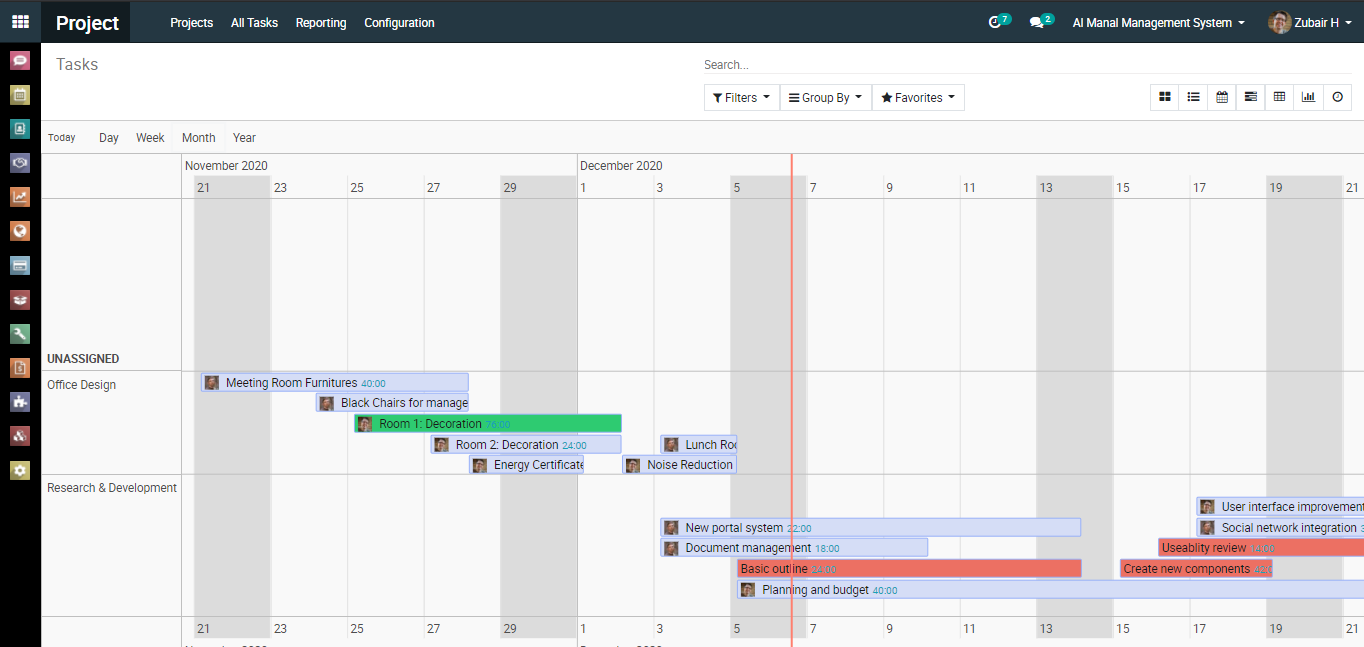The width and height of the screenshot is (1364, 647).
Task: Open the Configuration menu
Action: pos(399,22)
